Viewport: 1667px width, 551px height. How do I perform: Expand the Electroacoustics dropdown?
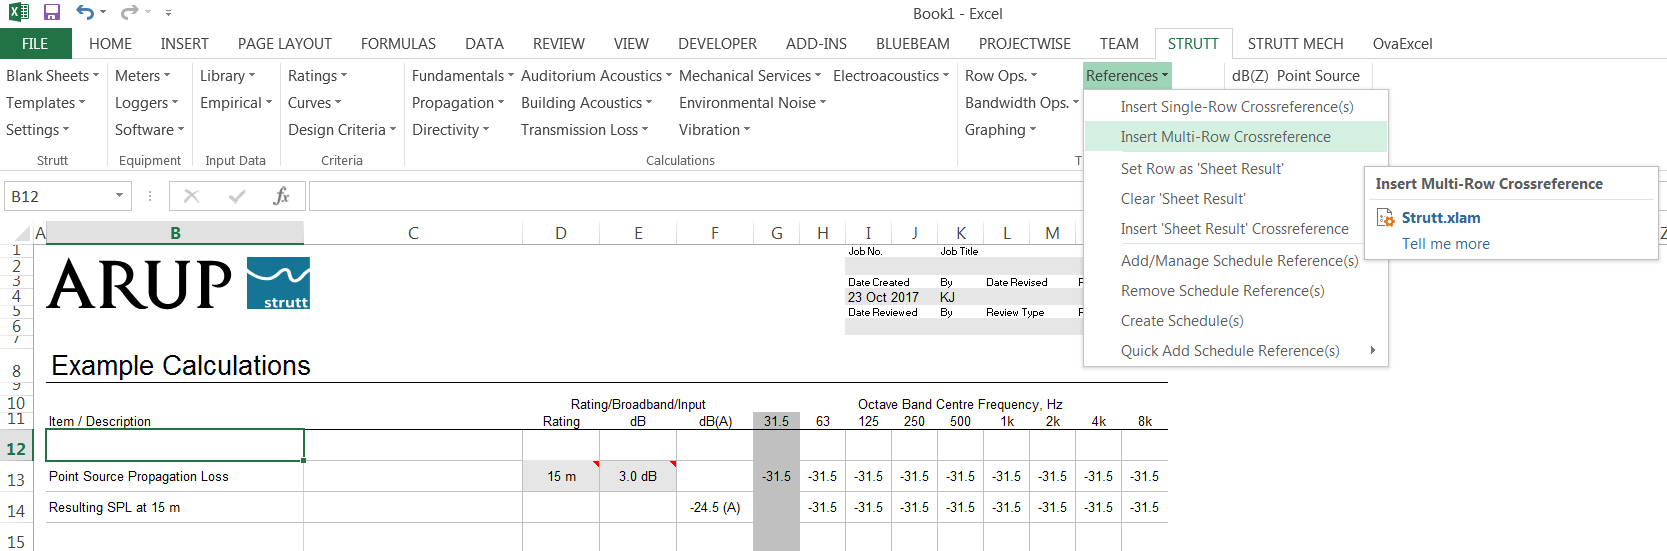[x=890, y=76]
